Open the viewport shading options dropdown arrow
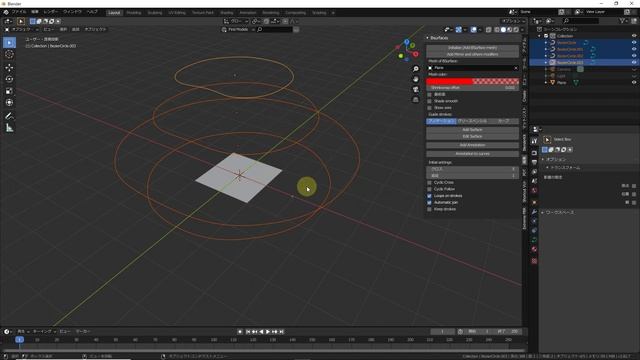 [x=523, y=29]
